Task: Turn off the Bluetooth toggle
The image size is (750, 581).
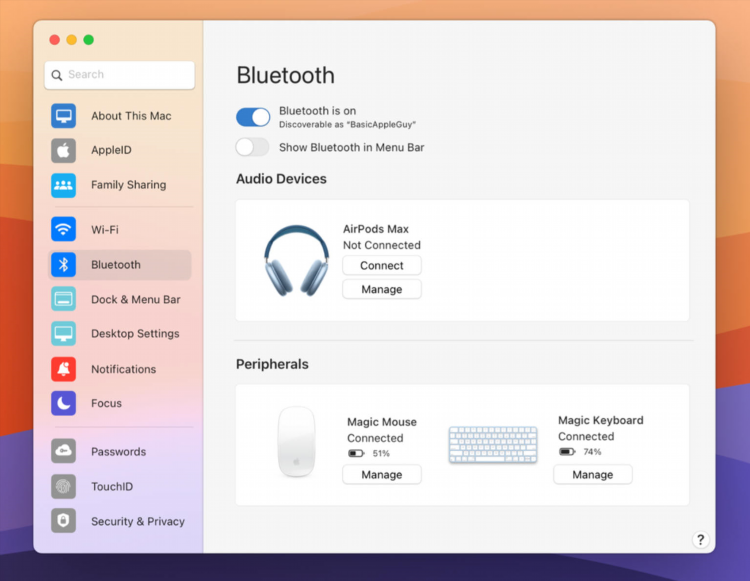Action: [x=253, y=117]
